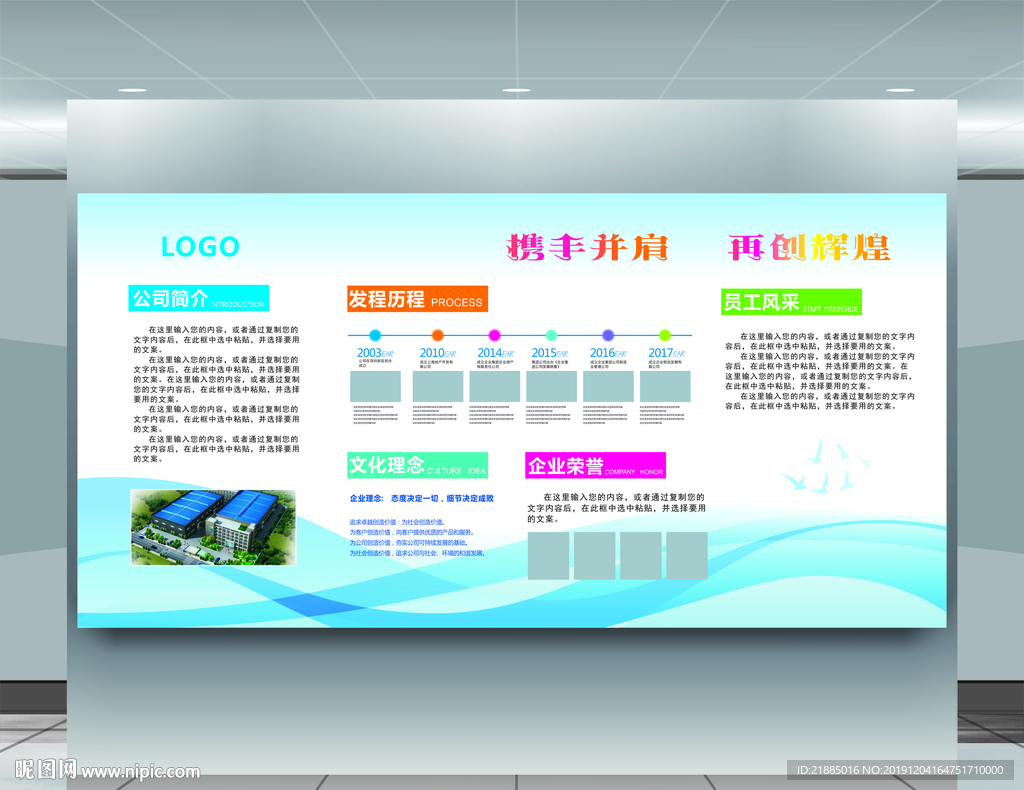Click the 2015 teal timeline dot
The height and width of the screenshot is (790, 1024).
(551, 335)
